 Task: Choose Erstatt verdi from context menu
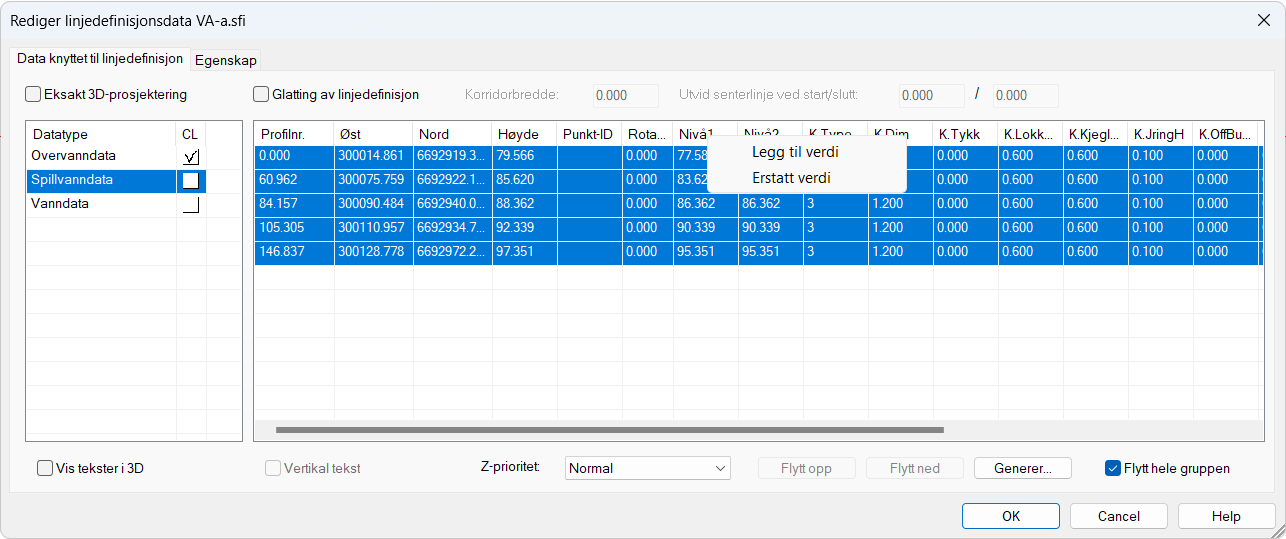click(791, 178)
